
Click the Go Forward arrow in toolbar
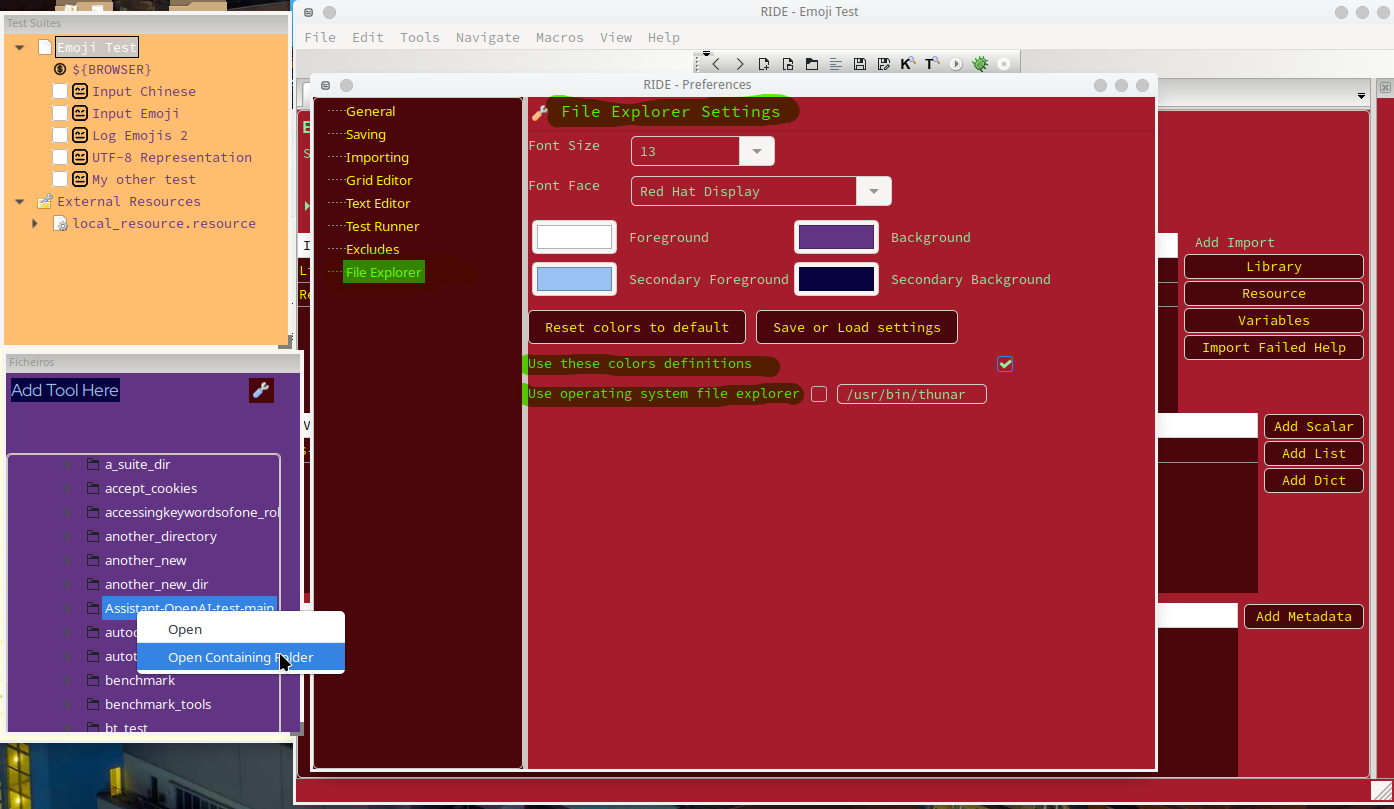[740, 64]
